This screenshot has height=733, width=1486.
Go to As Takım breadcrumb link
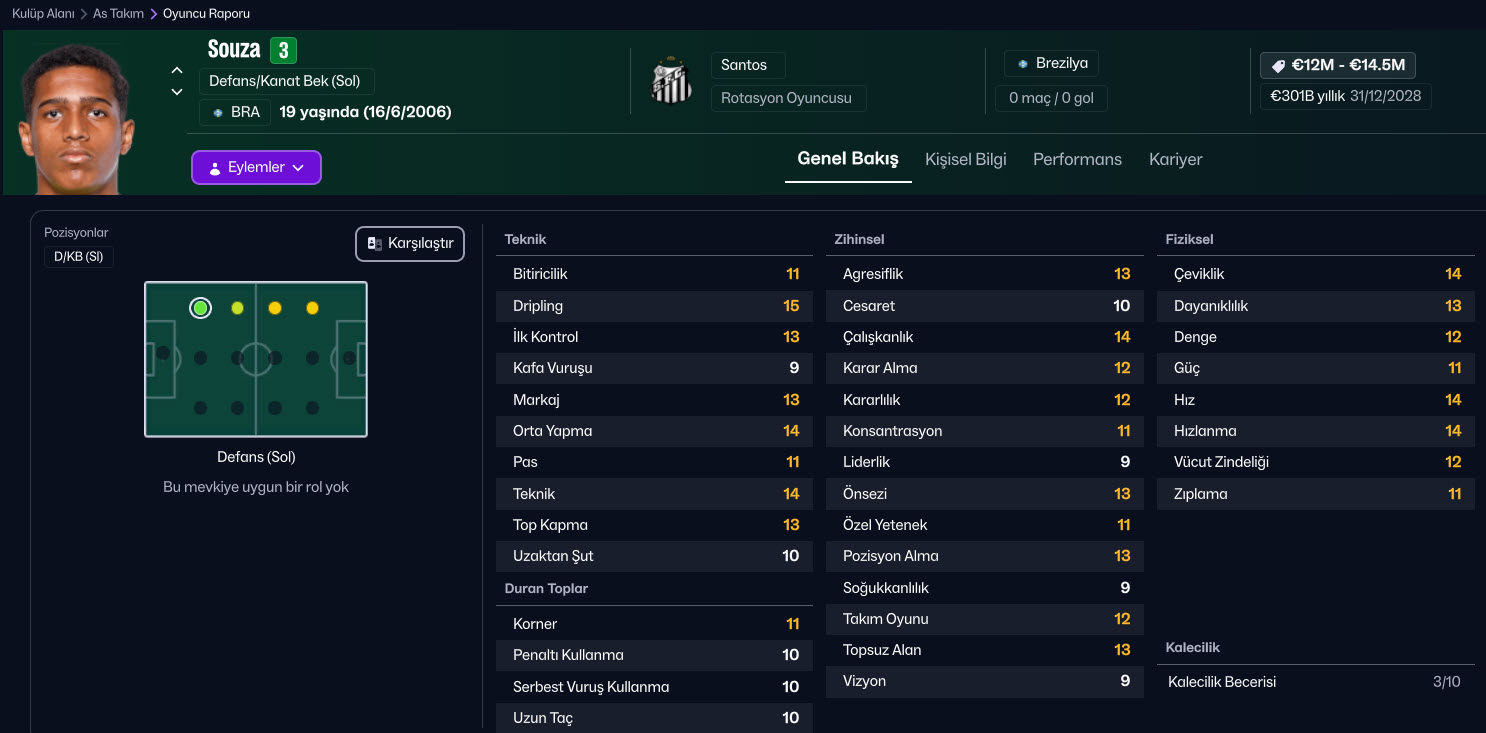click(118, 14)
